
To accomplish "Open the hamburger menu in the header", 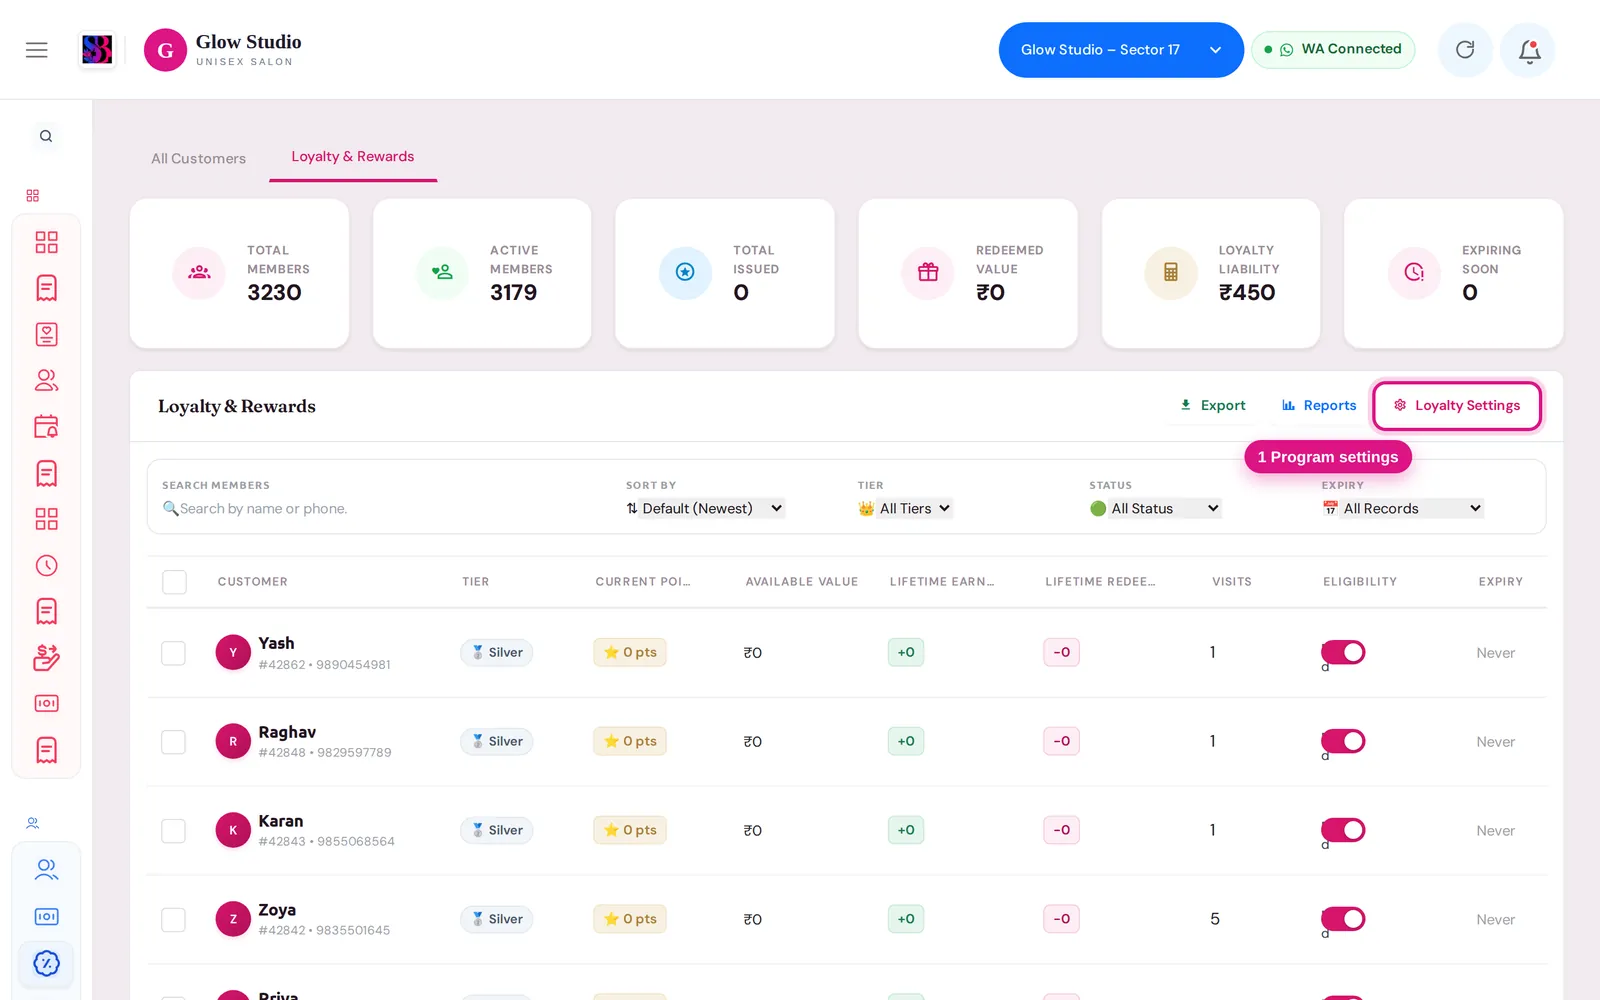I will (x=37, y=50).
